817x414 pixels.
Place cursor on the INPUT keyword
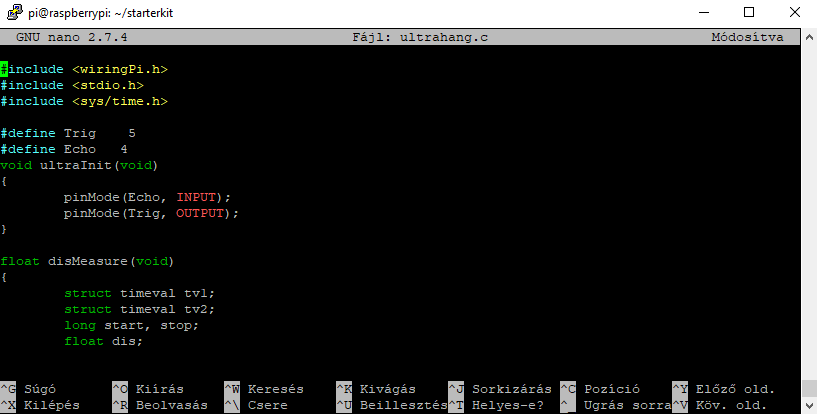(196, 197)
